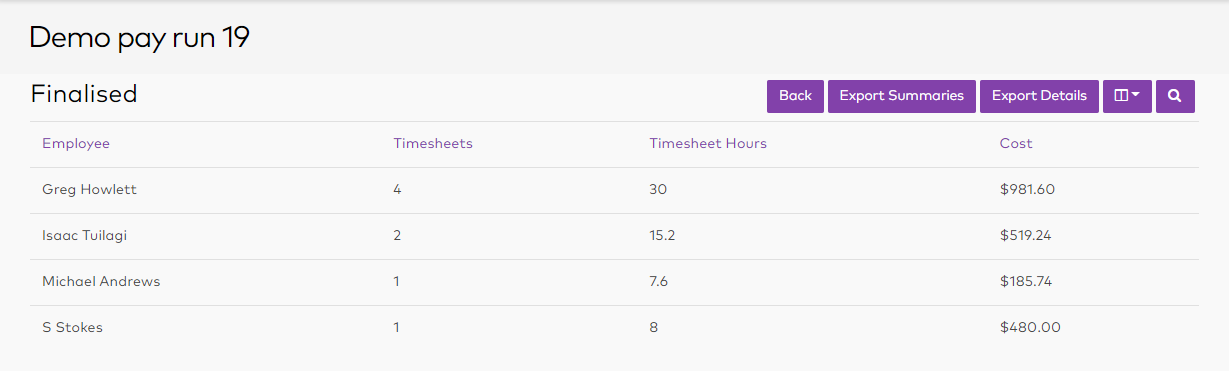Screen dimensions: 1229x371
Task: Click Greg Howlett's timesheet hours value 30
Action: (x=658, y=190)
